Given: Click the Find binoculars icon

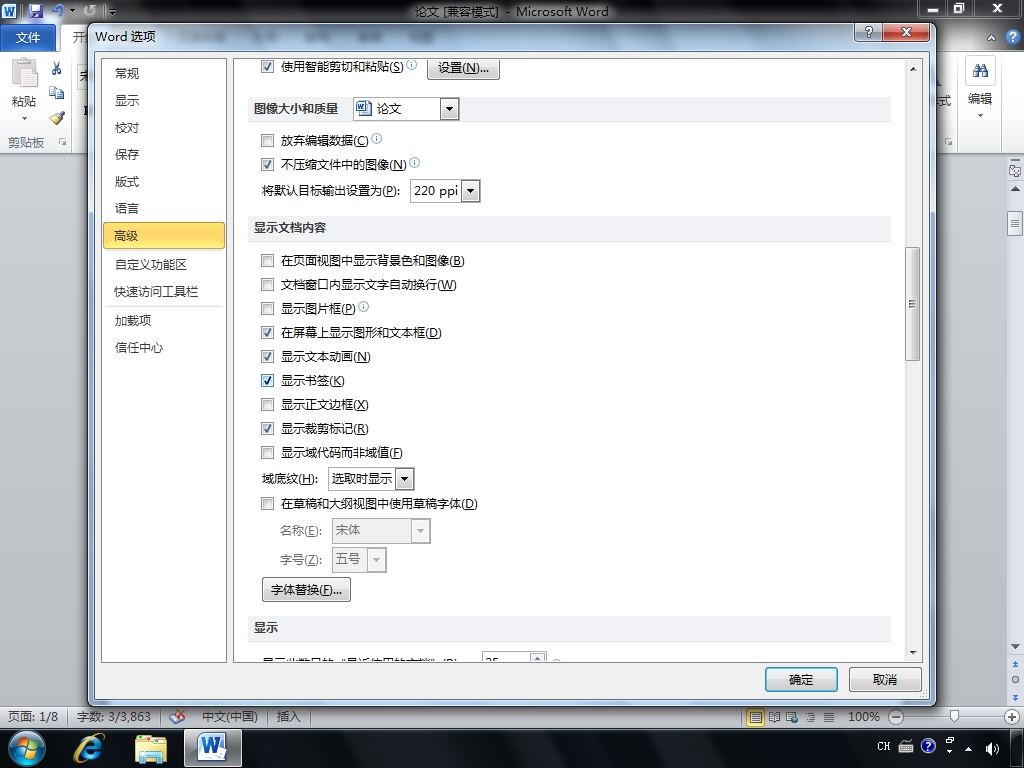Looking at the screenshot, I should pyautogui.click(x=980, y=71).
